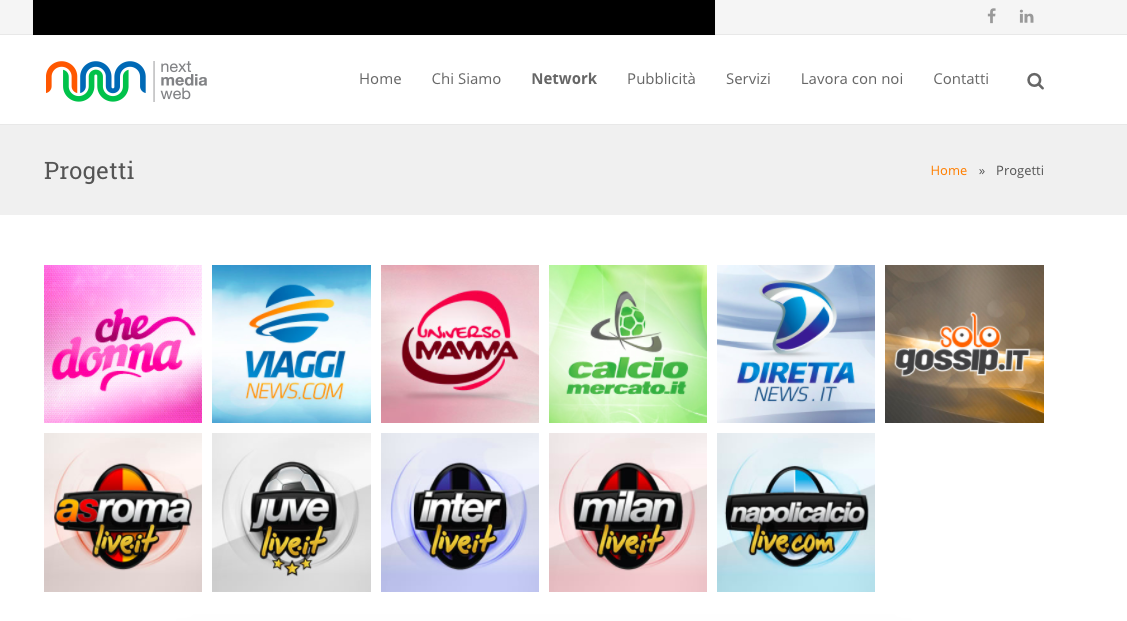Open the Che Donna project tile
The width and height of the screenshot is (1127, 621).
coord(123,344)
